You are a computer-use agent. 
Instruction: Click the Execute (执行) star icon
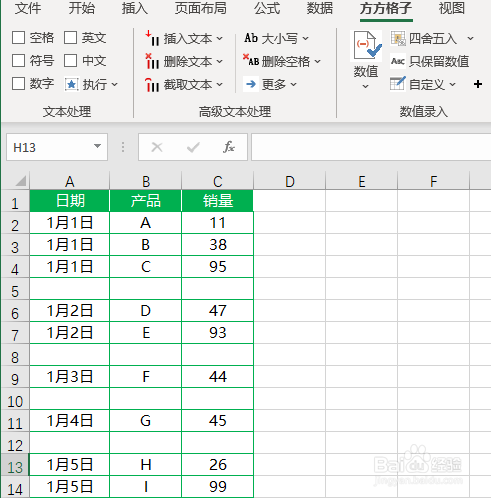point(71,84)
